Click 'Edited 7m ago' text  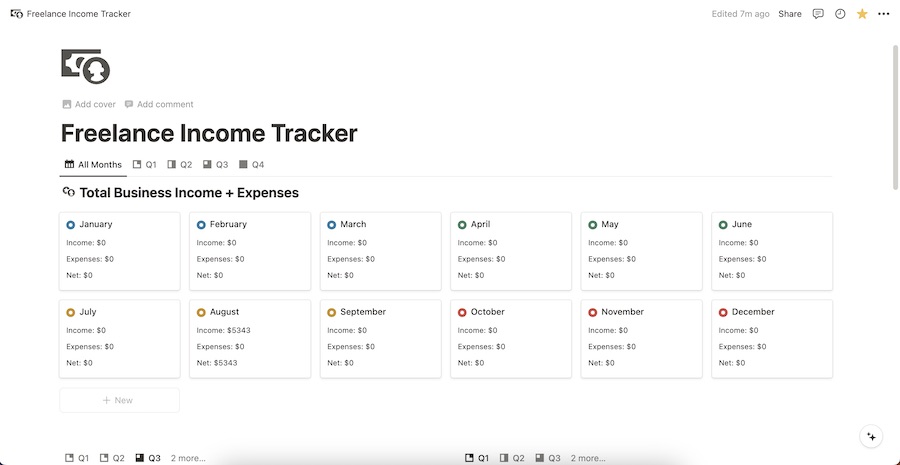[740, 14]
